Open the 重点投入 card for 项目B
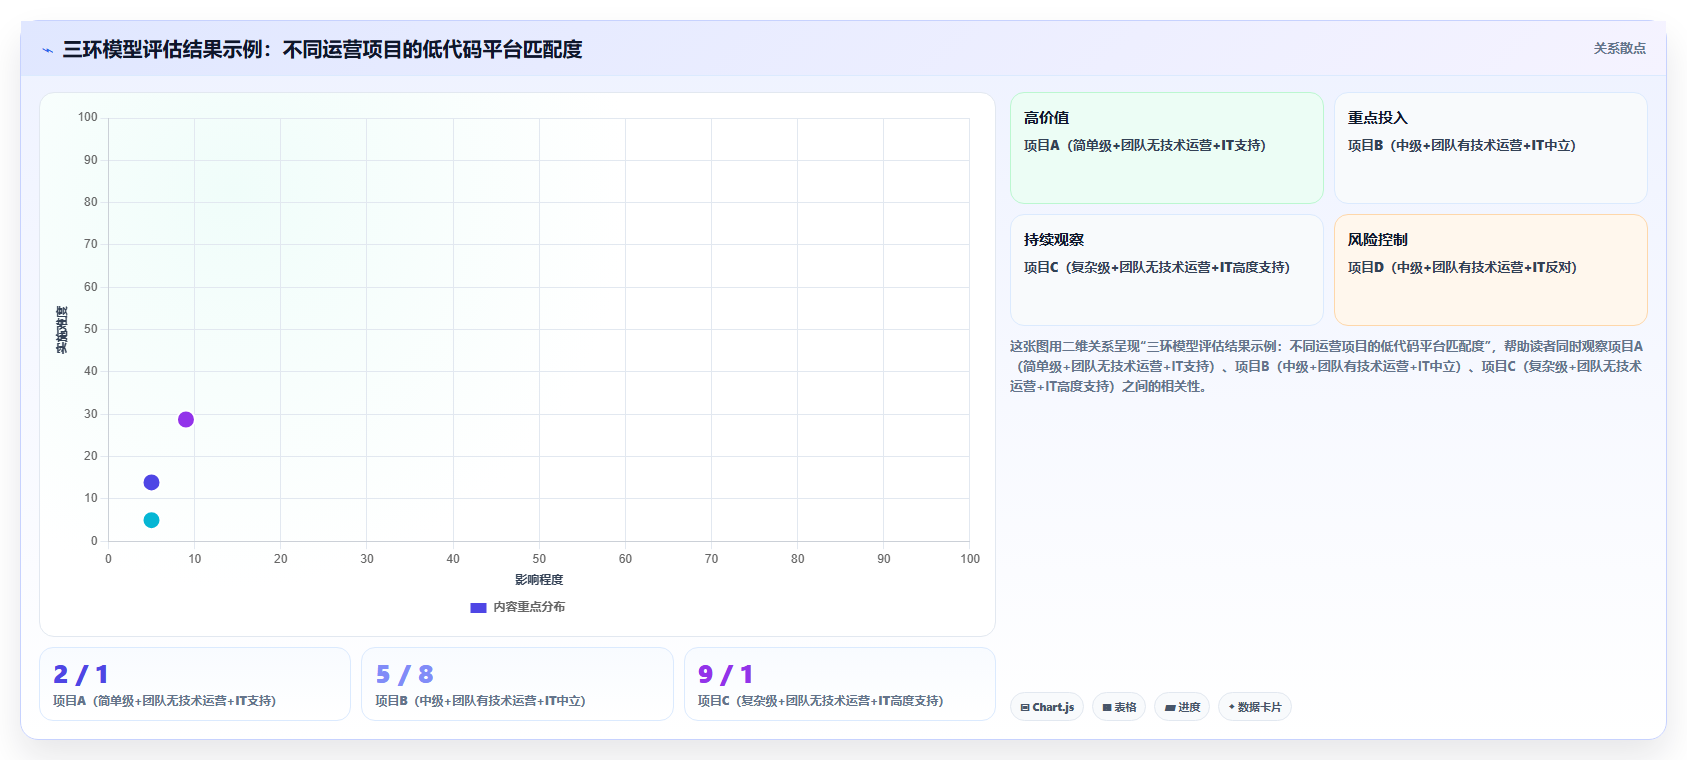This screenshot has width=1687, height=760. coord(1490,148)
